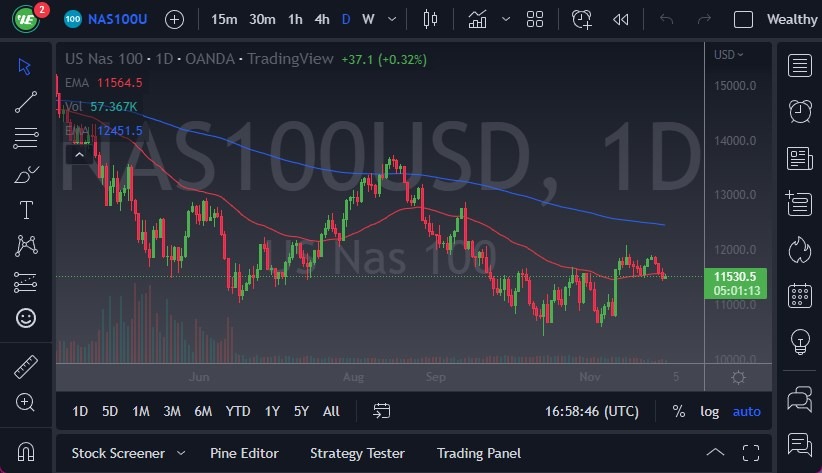Open the alerts panel
Image resolution: width=822 pixels, height=473 pixels.
pyautogui.click(x=799, y=111)
